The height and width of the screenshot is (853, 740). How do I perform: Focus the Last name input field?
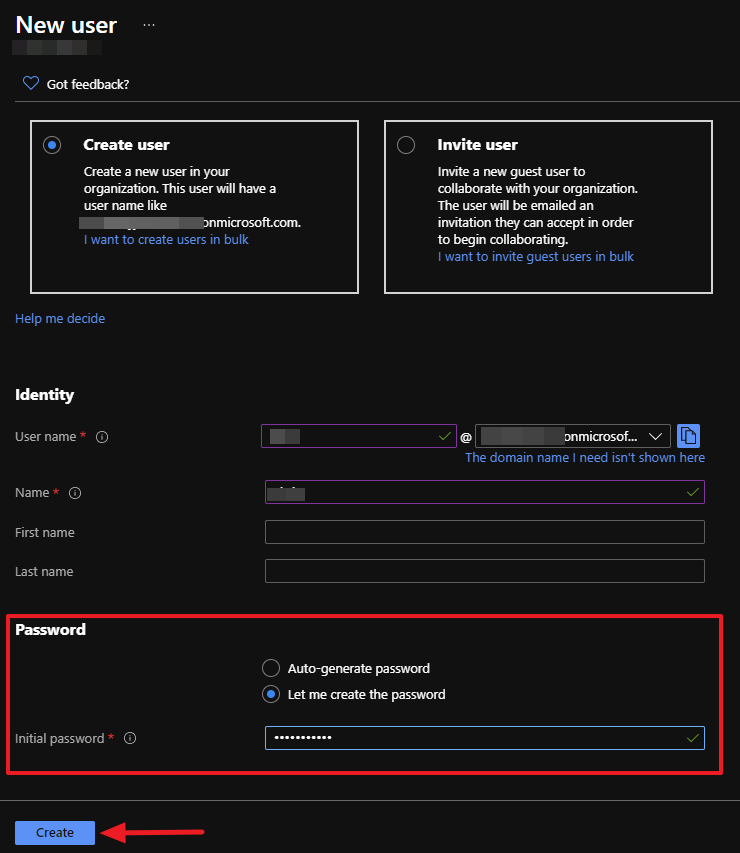pyautogui.click(x=484, y=571)
